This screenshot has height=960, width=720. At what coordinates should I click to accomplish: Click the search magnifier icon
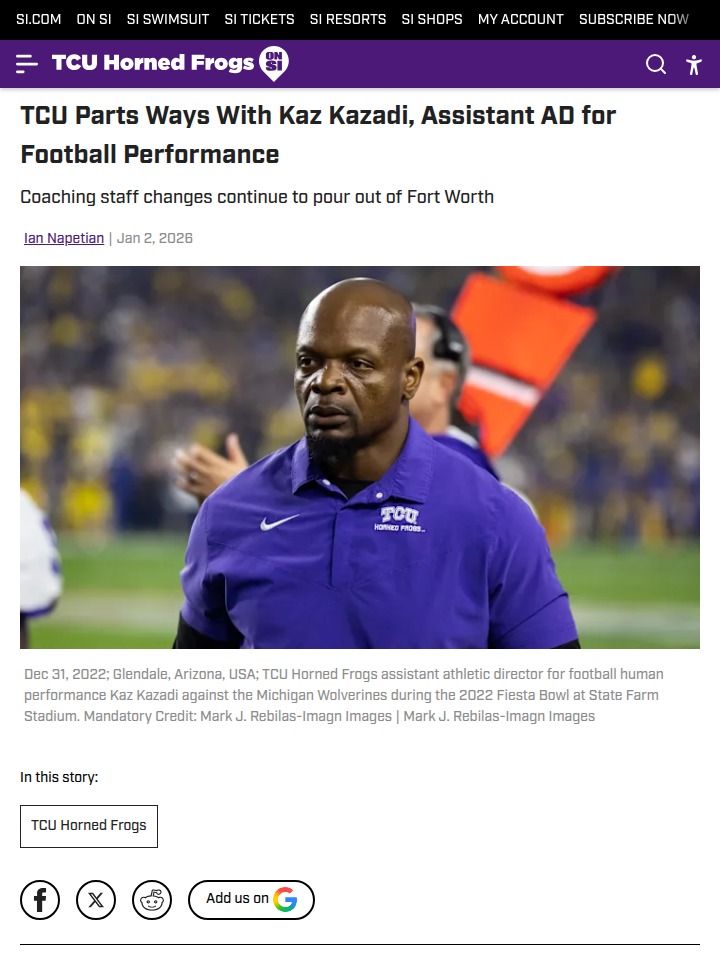tap(656, 64)
